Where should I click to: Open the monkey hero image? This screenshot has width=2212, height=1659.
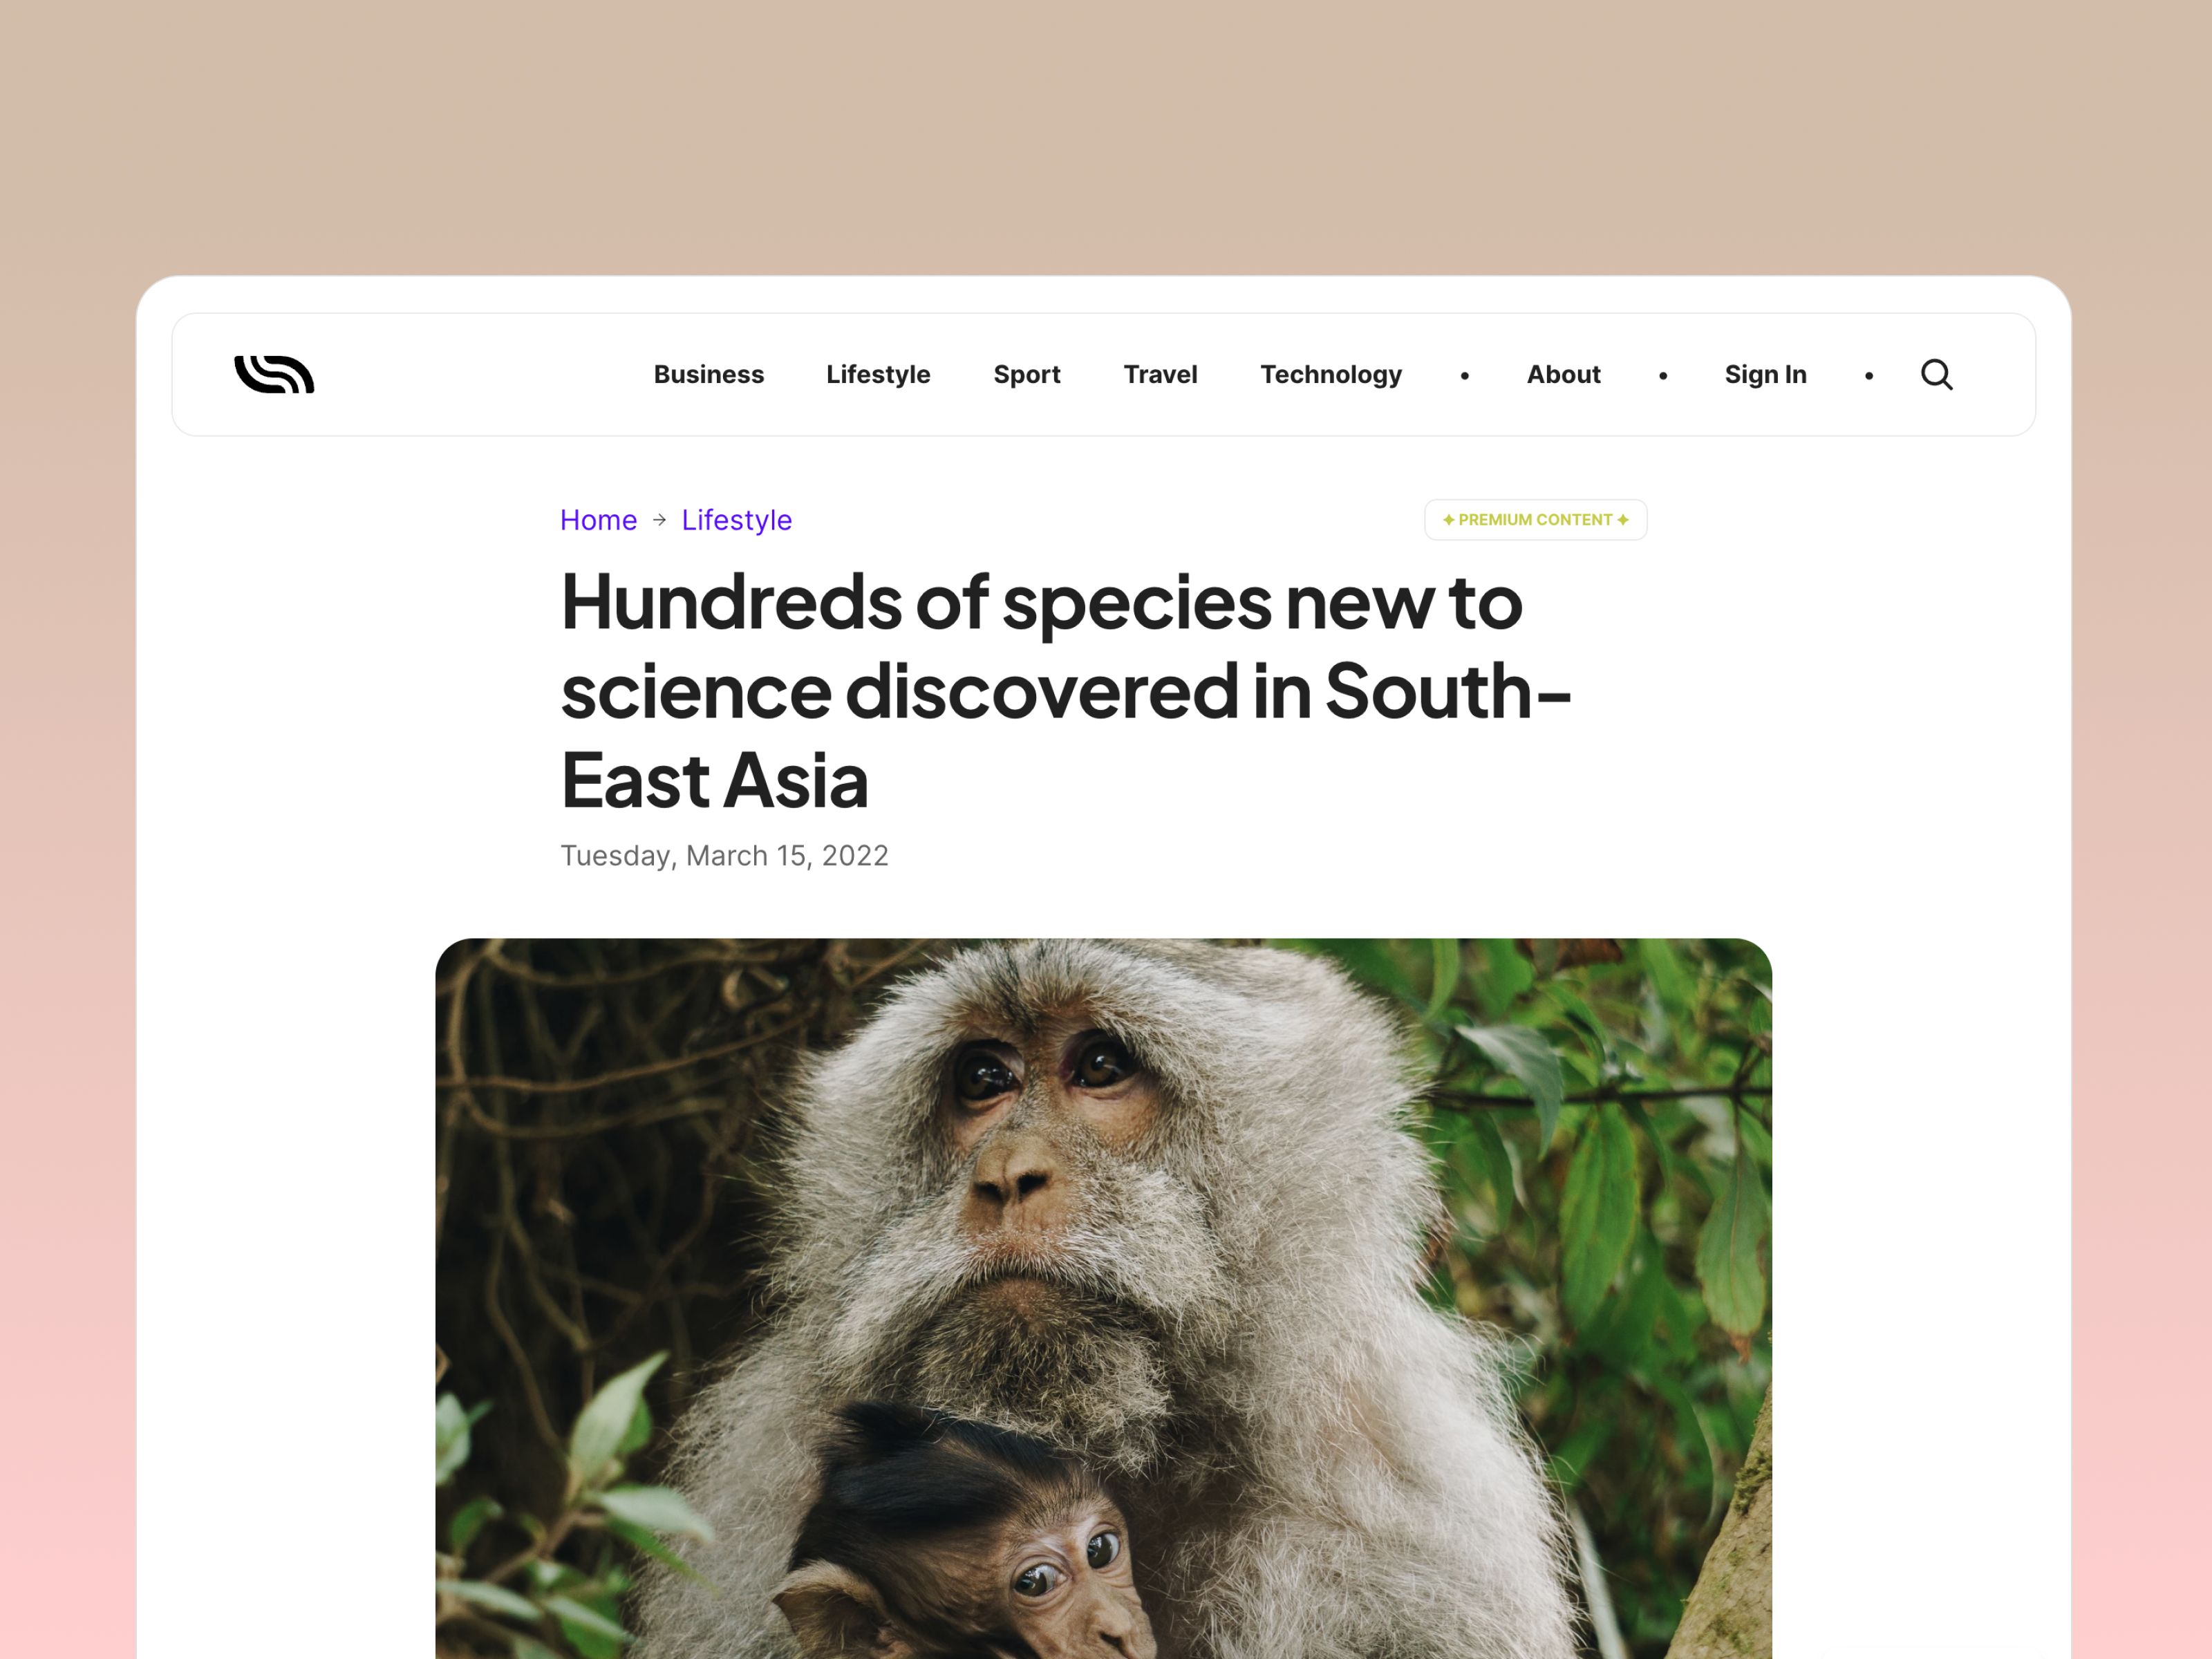pos(1103,1298)
